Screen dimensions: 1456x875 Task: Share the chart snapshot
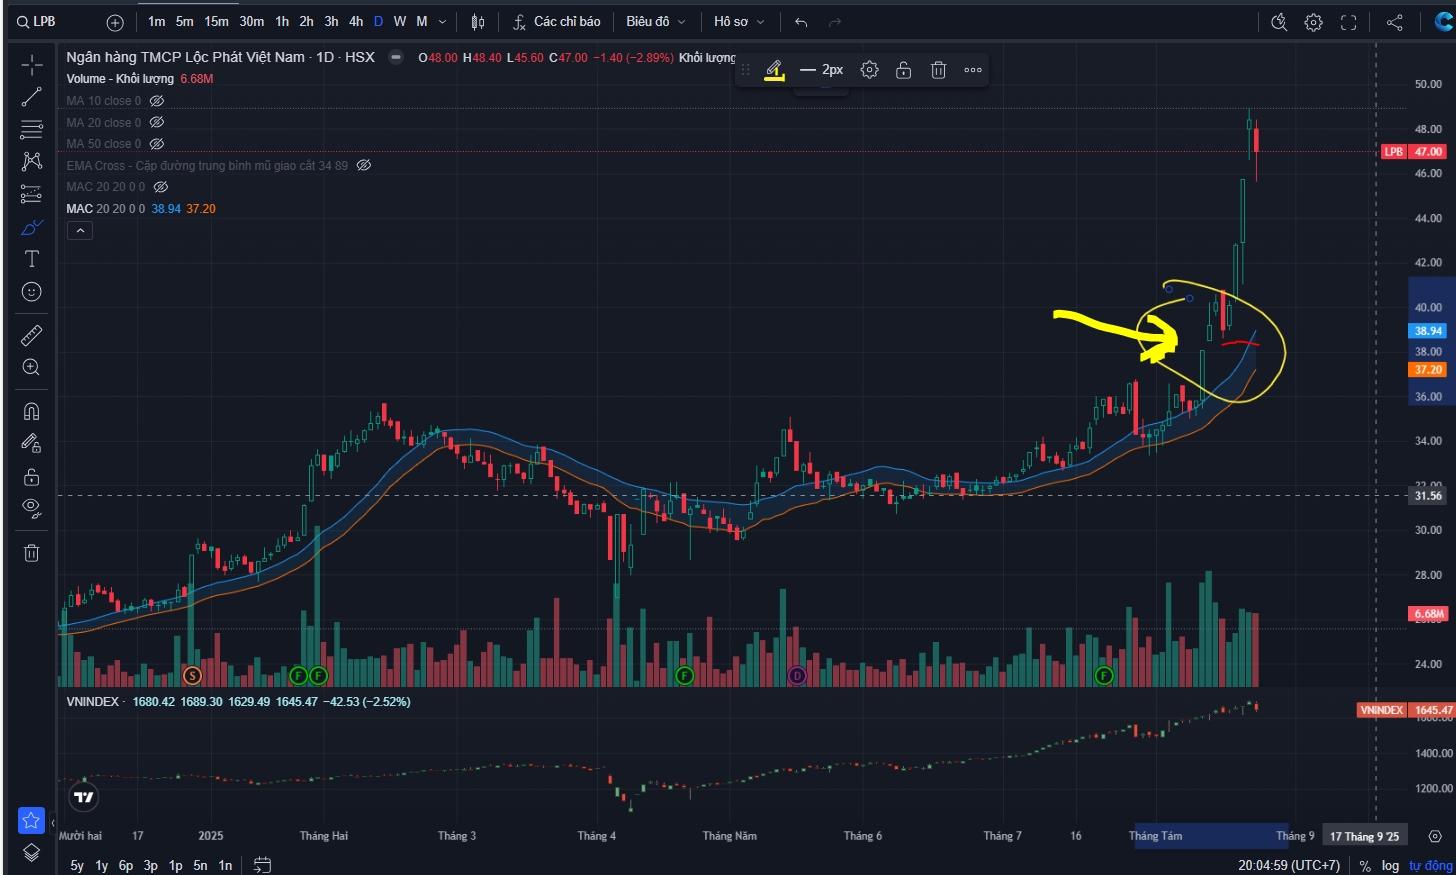[1395, 22]
